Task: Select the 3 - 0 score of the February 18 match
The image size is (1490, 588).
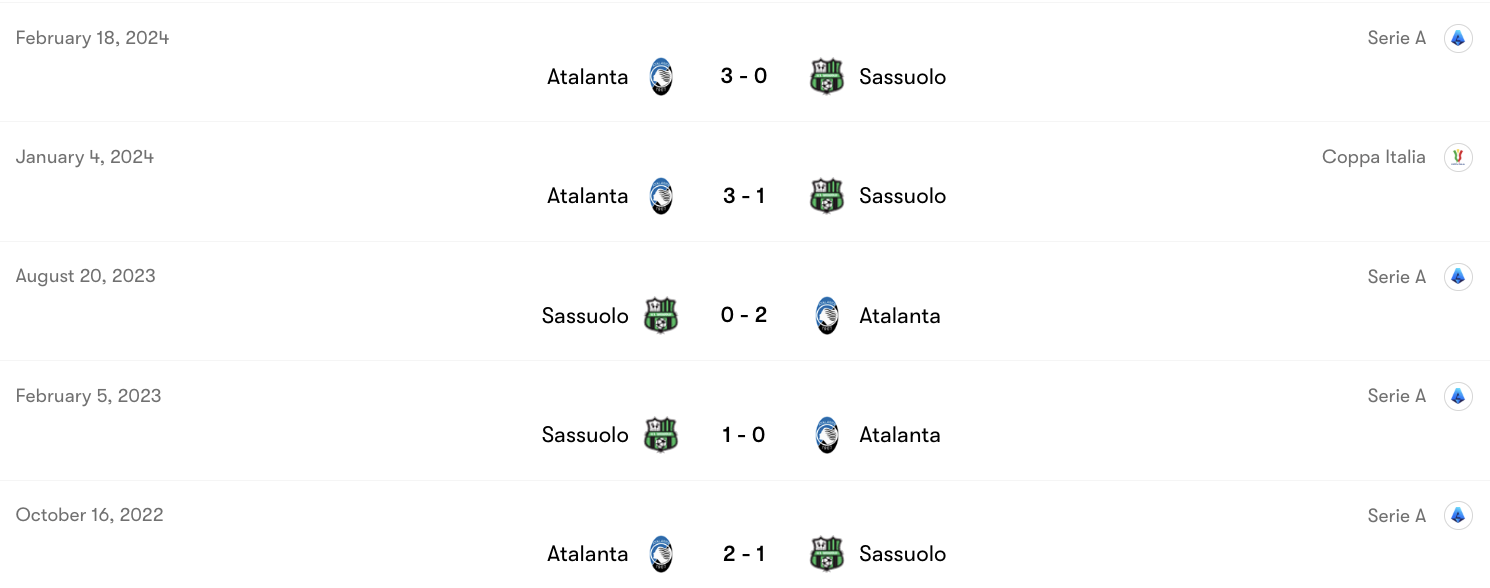Action: [744, 76]
